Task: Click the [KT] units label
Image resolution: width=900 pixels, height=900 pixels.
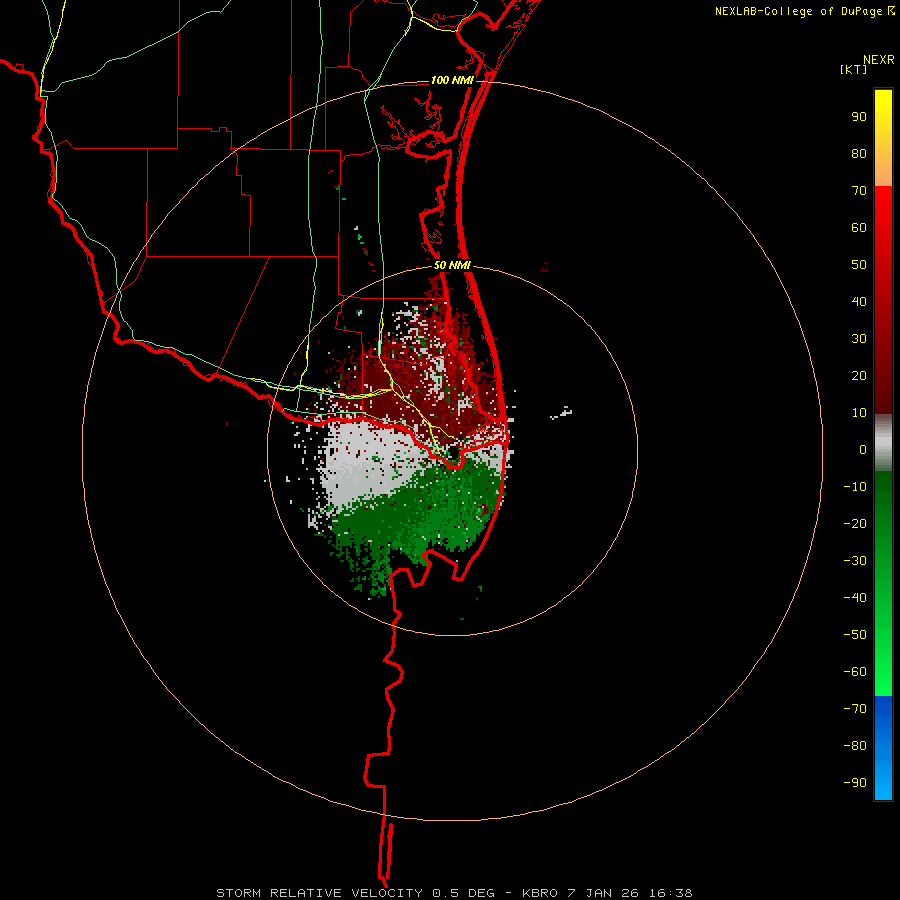Action: point(854,69)
